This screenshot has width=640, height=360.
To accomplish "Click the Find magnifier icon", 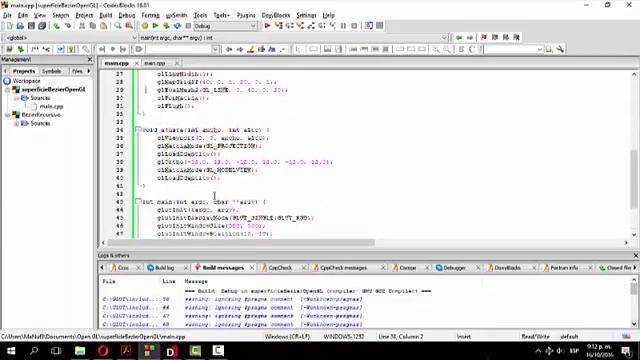I will [x=118, y=26].
